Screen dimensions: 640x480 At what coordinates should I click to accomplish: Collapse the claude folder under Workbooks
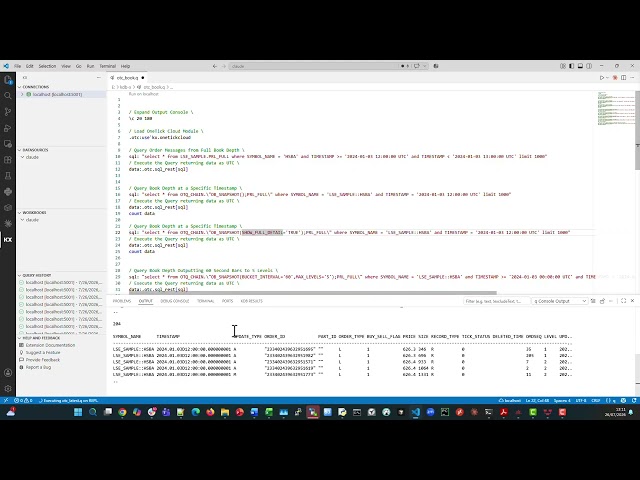click(22, 220)
